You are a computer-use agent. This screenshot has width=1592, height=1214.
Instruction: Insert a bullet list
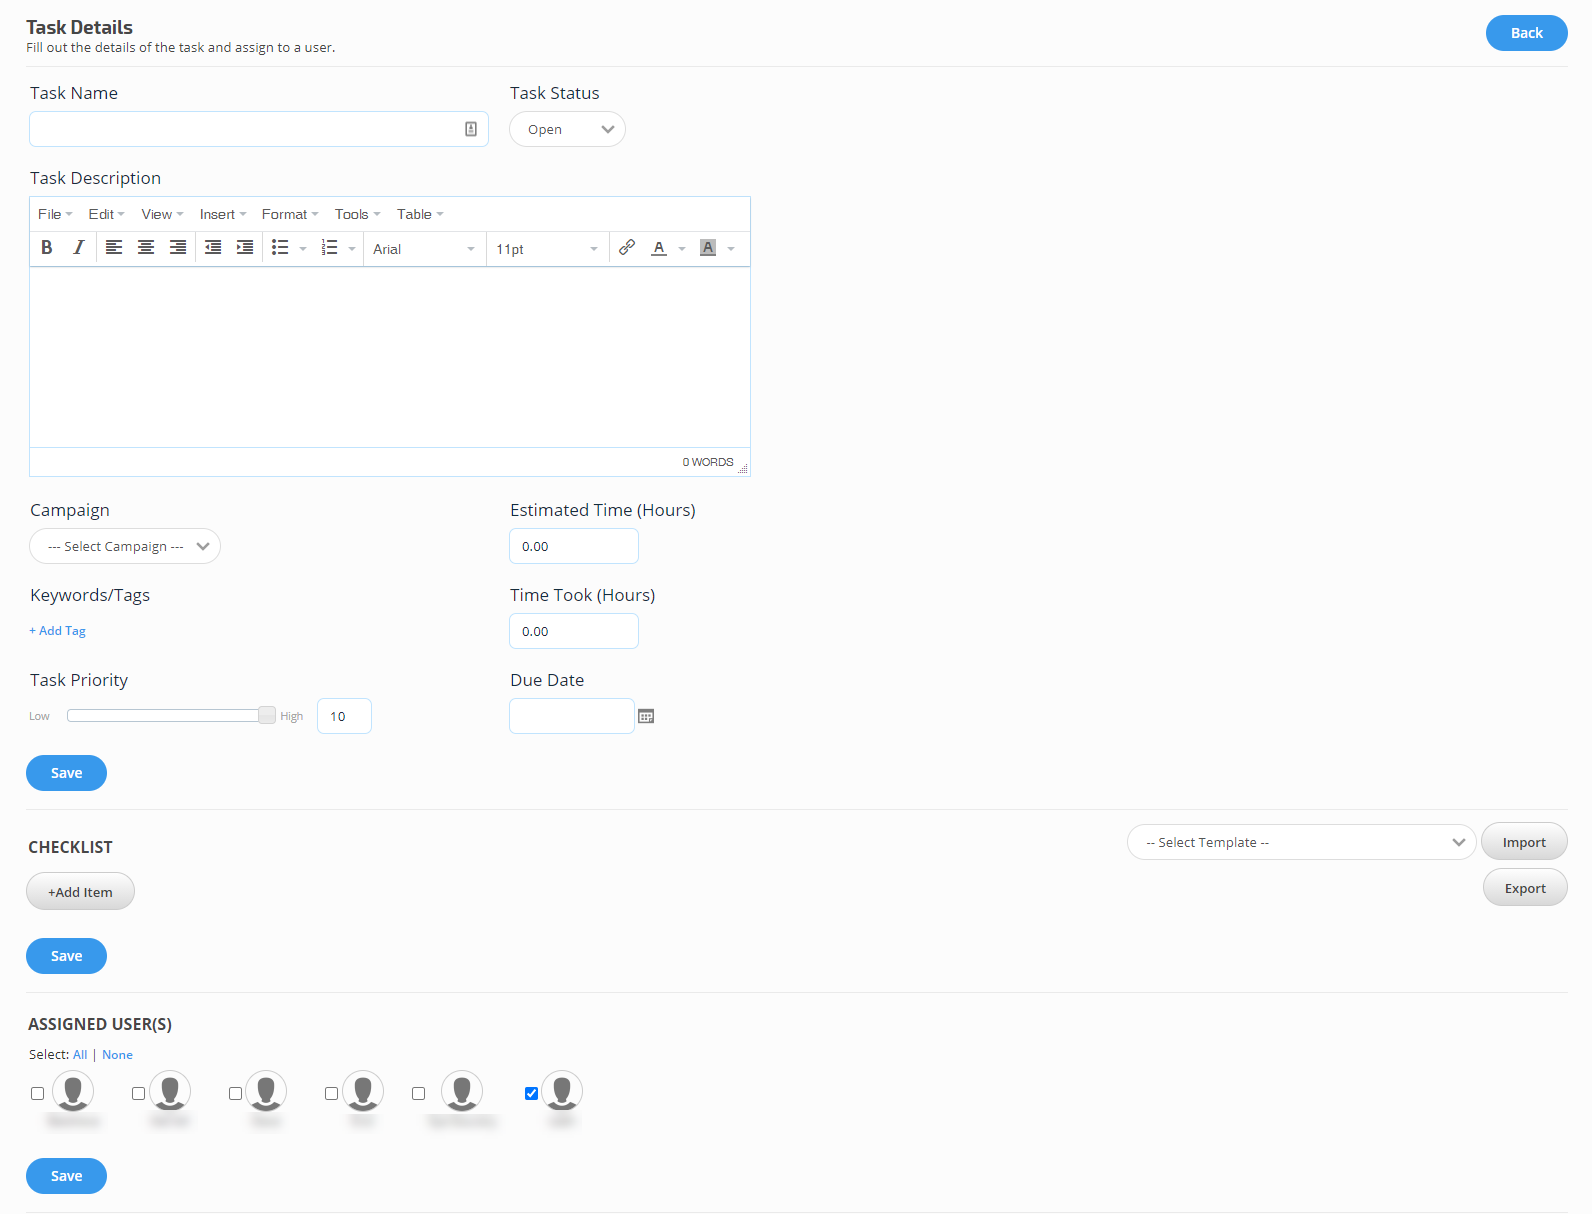pos(280,248)
